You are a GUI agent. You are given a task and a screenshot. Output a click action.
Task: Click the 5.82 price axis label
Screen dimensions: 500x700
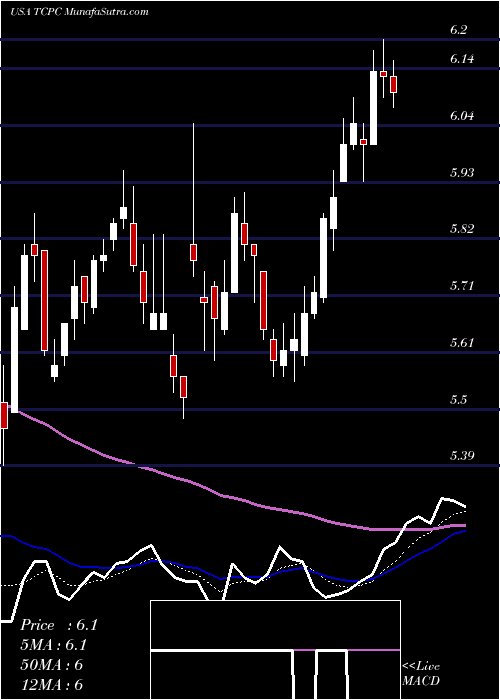462,229
